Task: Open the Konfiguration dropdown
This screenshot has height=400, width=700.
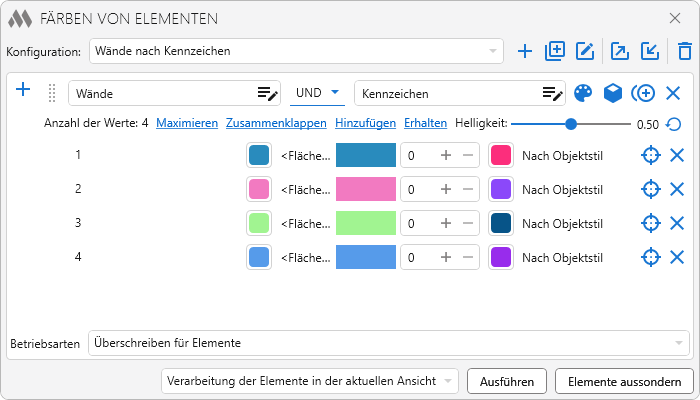Action: [296, 50]
